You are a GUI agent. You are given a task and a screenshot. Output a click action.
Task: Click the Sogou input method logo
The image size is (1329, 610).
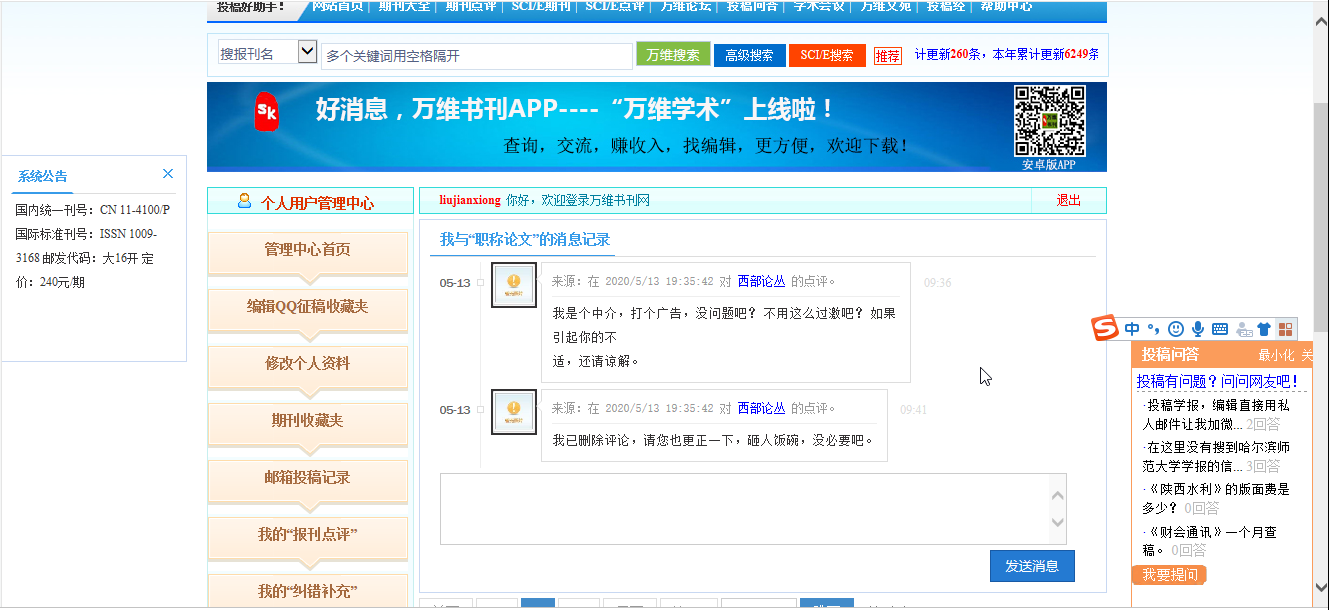tap(1104, 328)
